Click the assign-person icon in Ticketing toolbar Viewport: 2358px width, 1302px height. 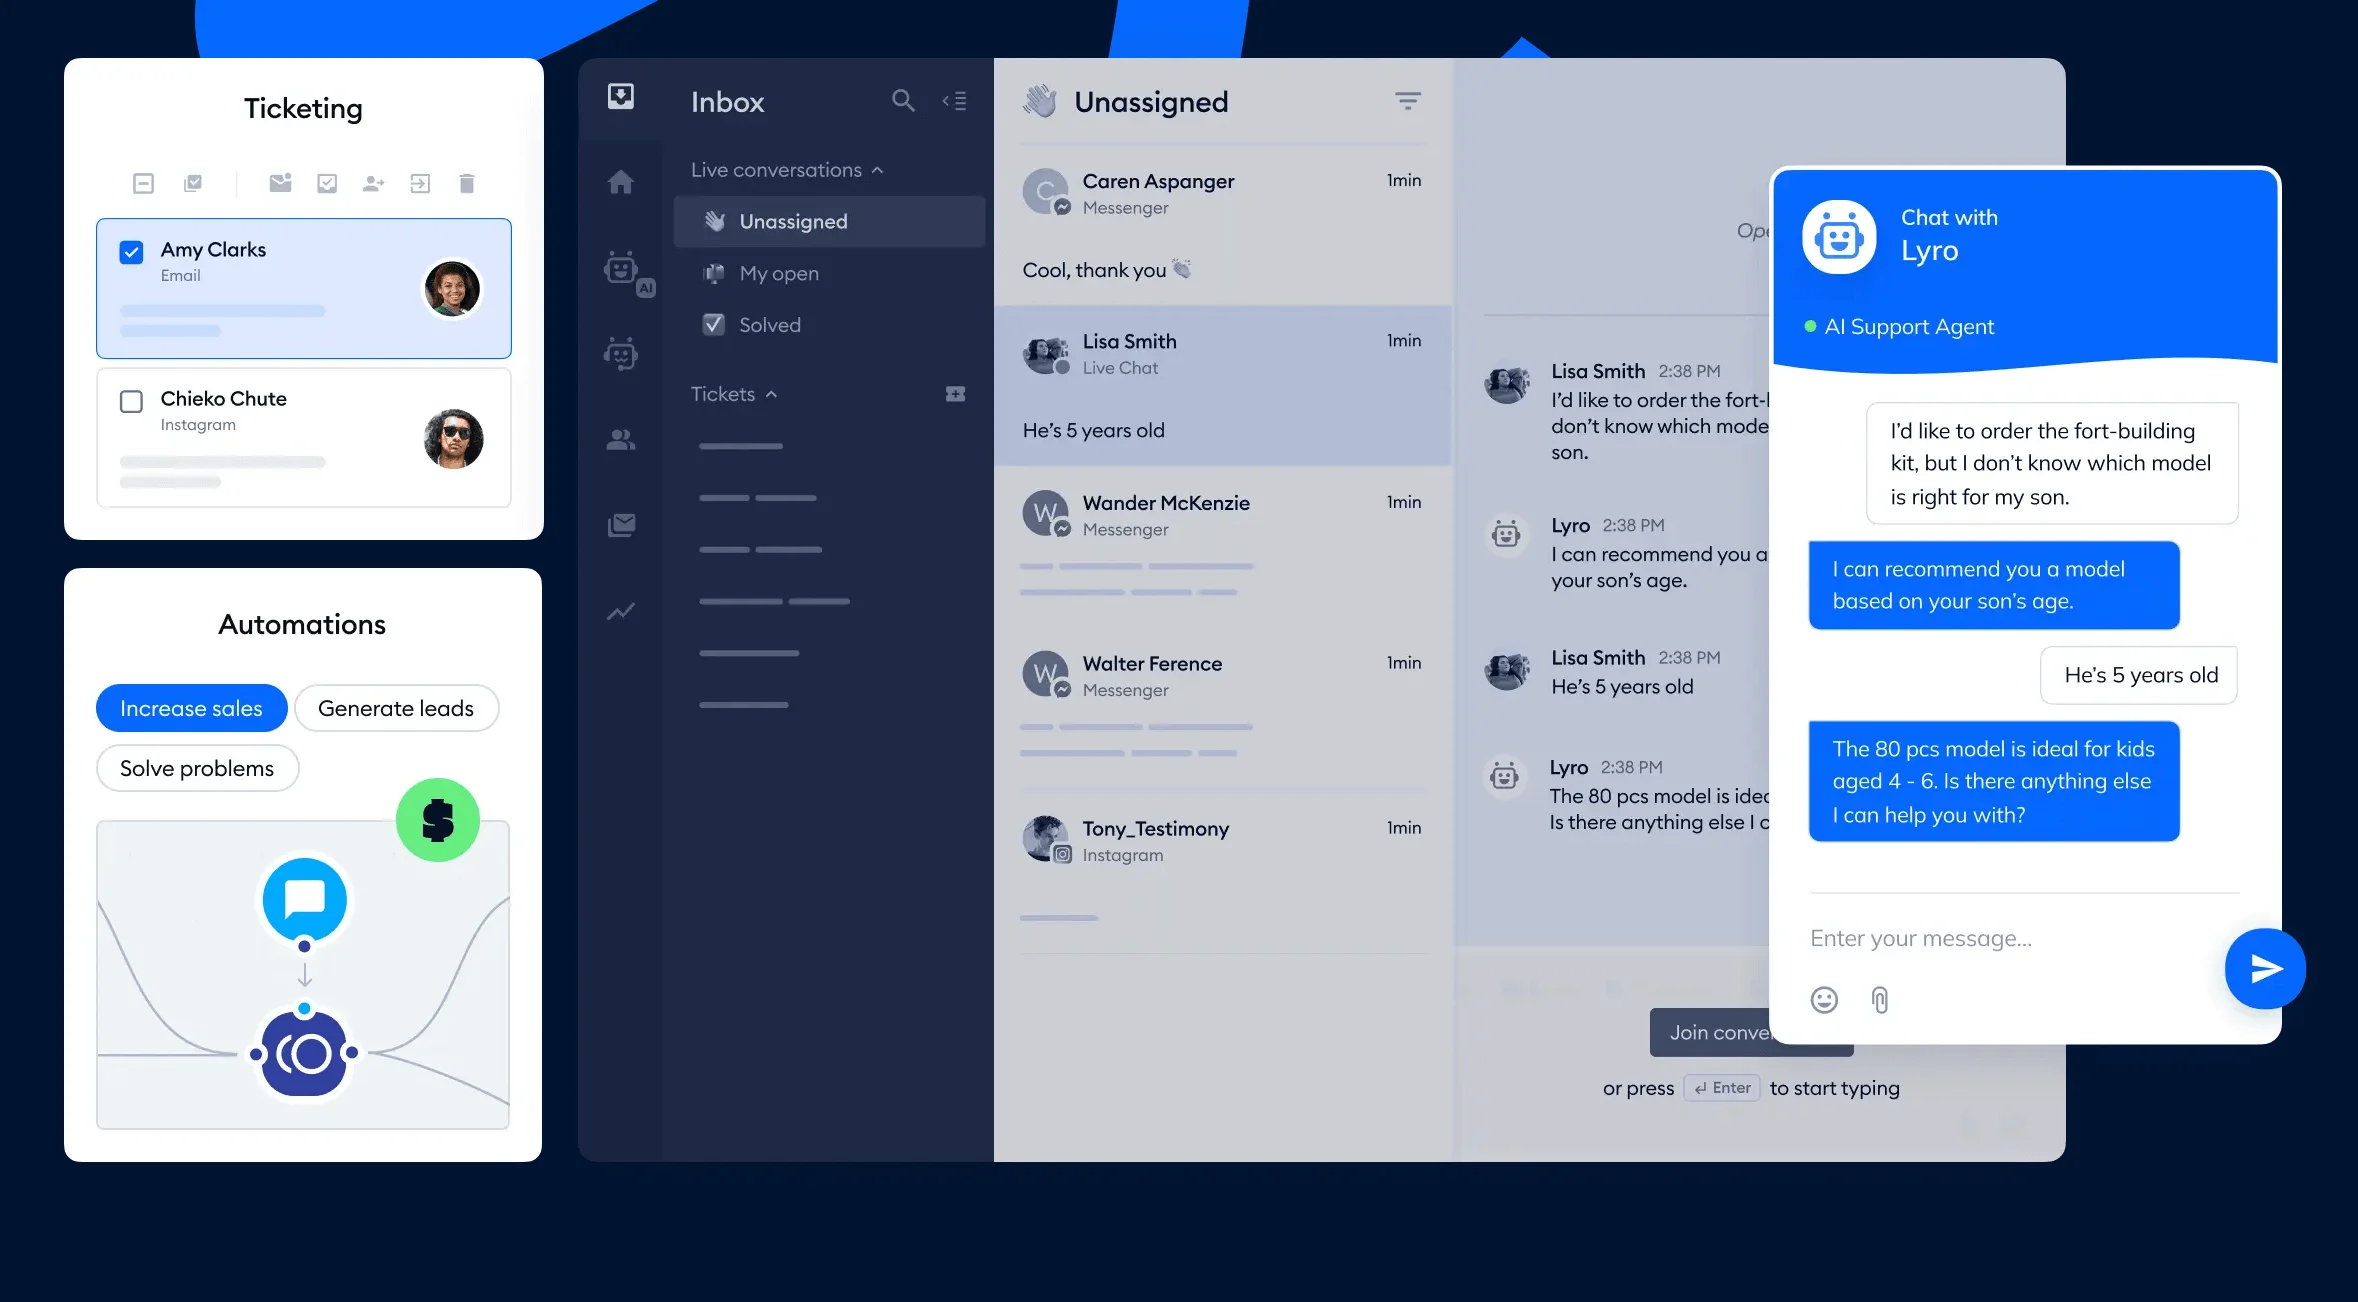tap(374, 183)
